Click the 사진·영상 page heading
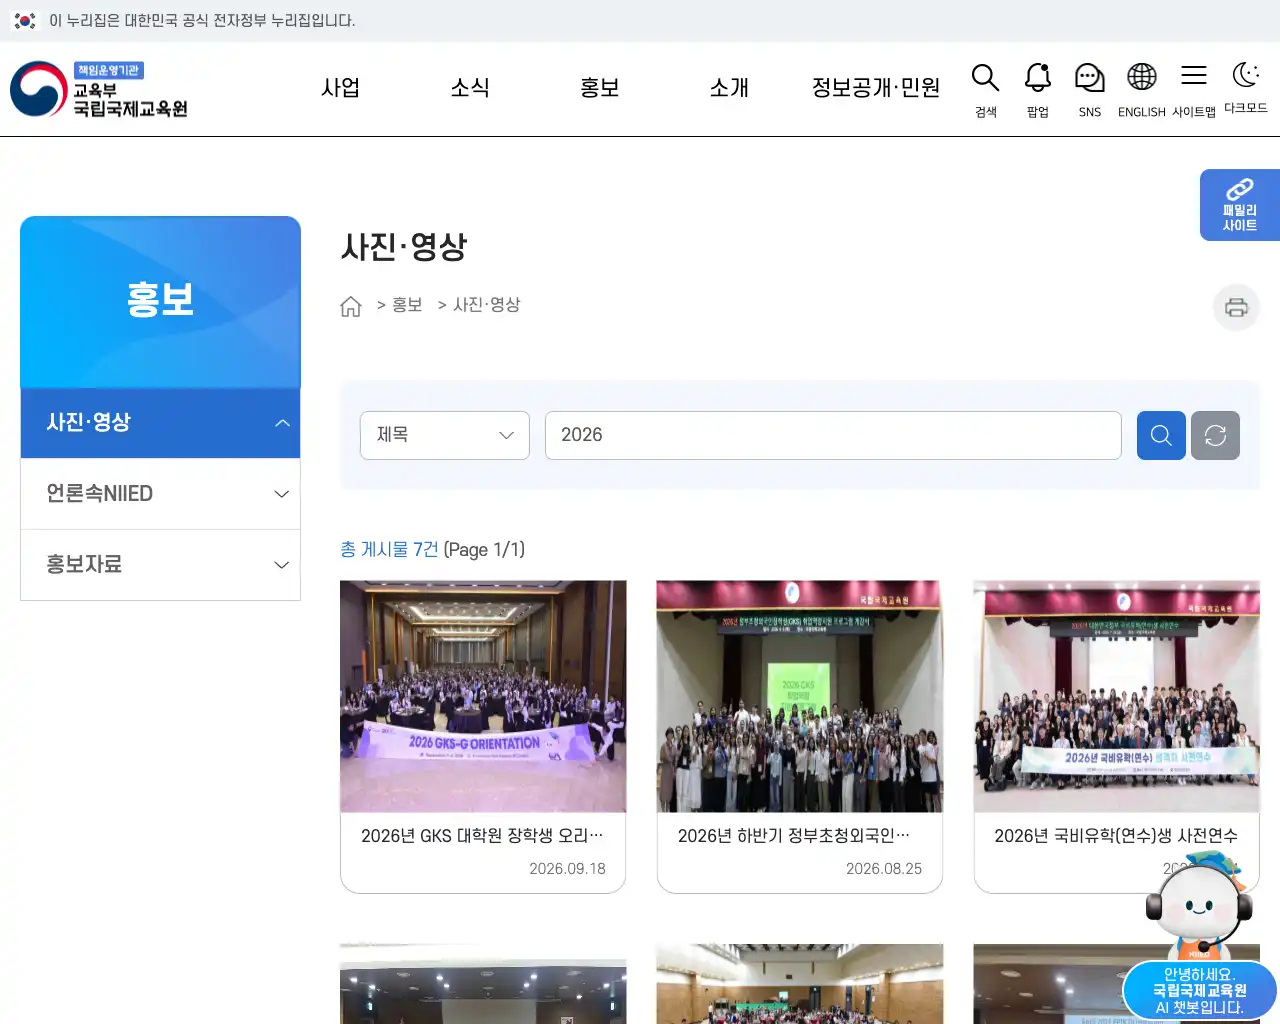 click(x=404, y=247)
